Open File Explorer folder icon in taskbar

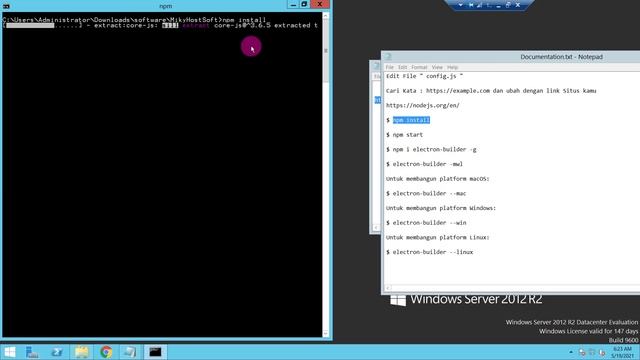[82, 352]
